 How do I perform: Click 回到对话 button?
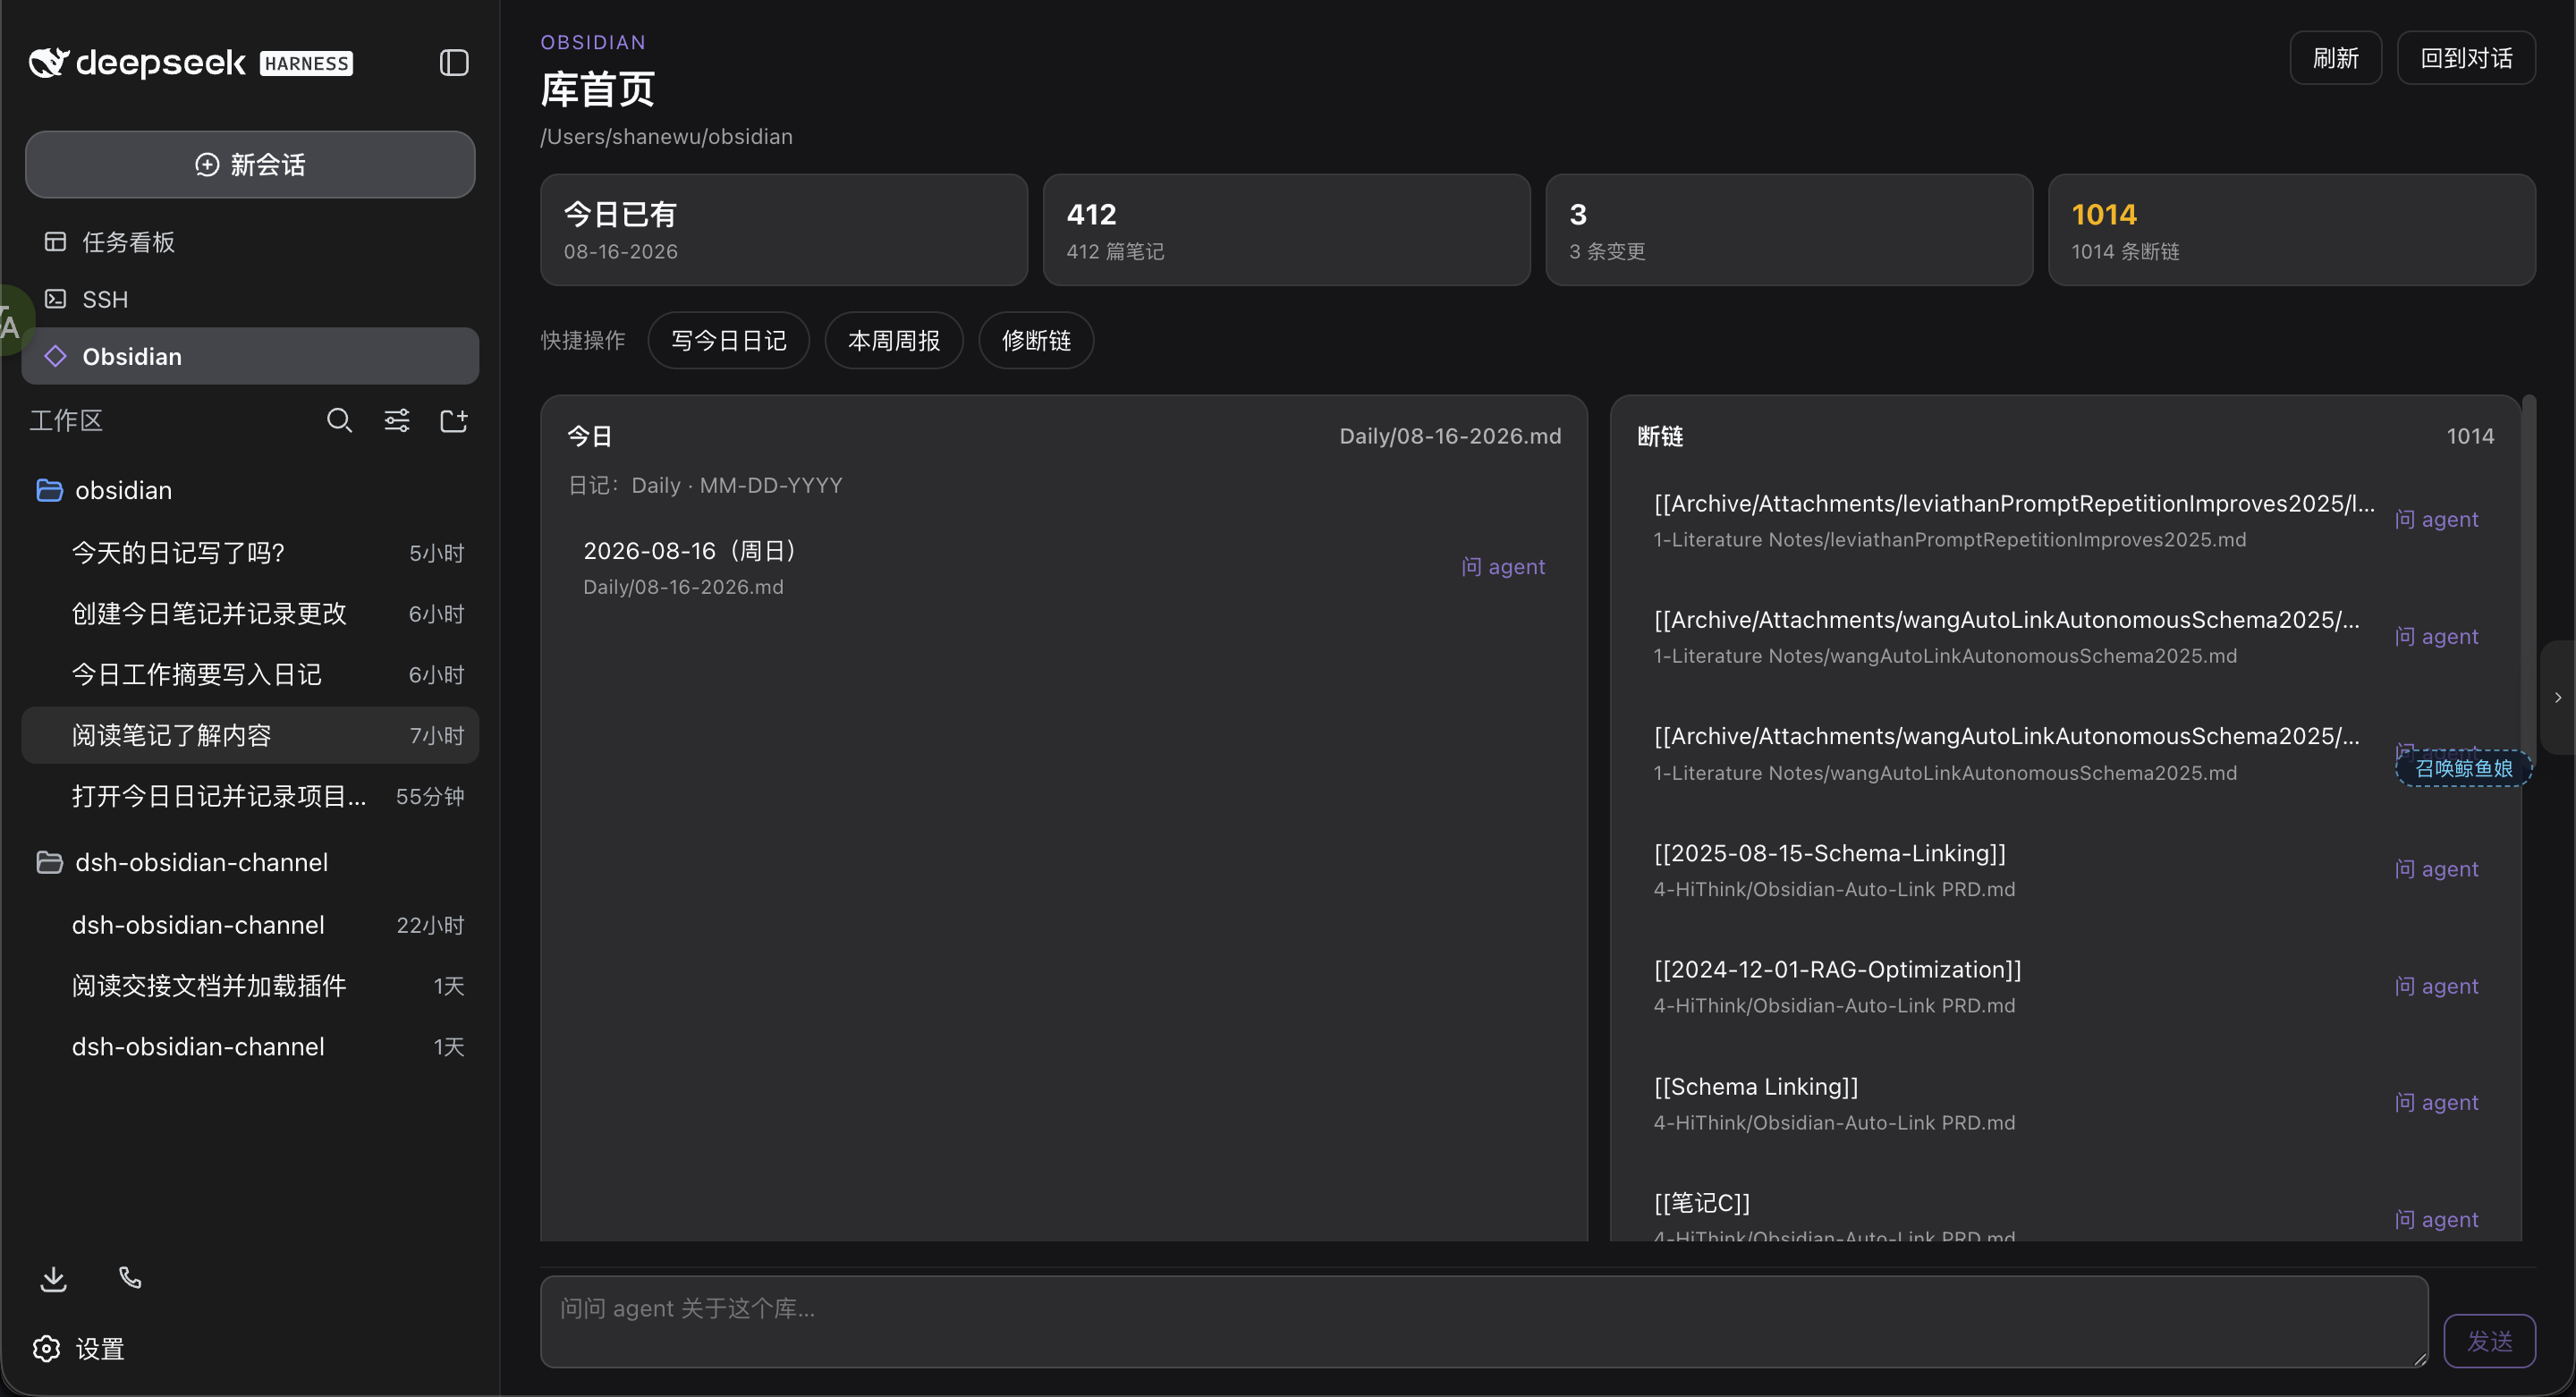[x=2466, y=58]
